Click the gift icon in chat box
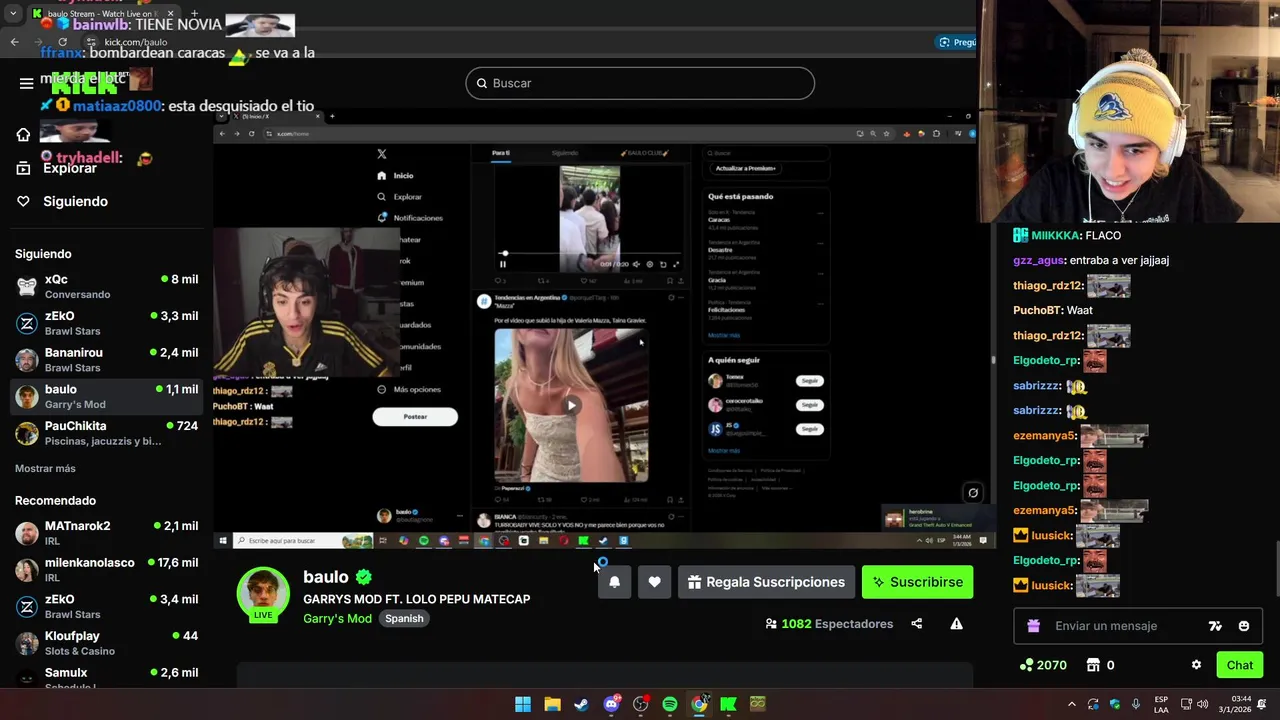This screenshot has height=720, width=1280. point(1034,626)
